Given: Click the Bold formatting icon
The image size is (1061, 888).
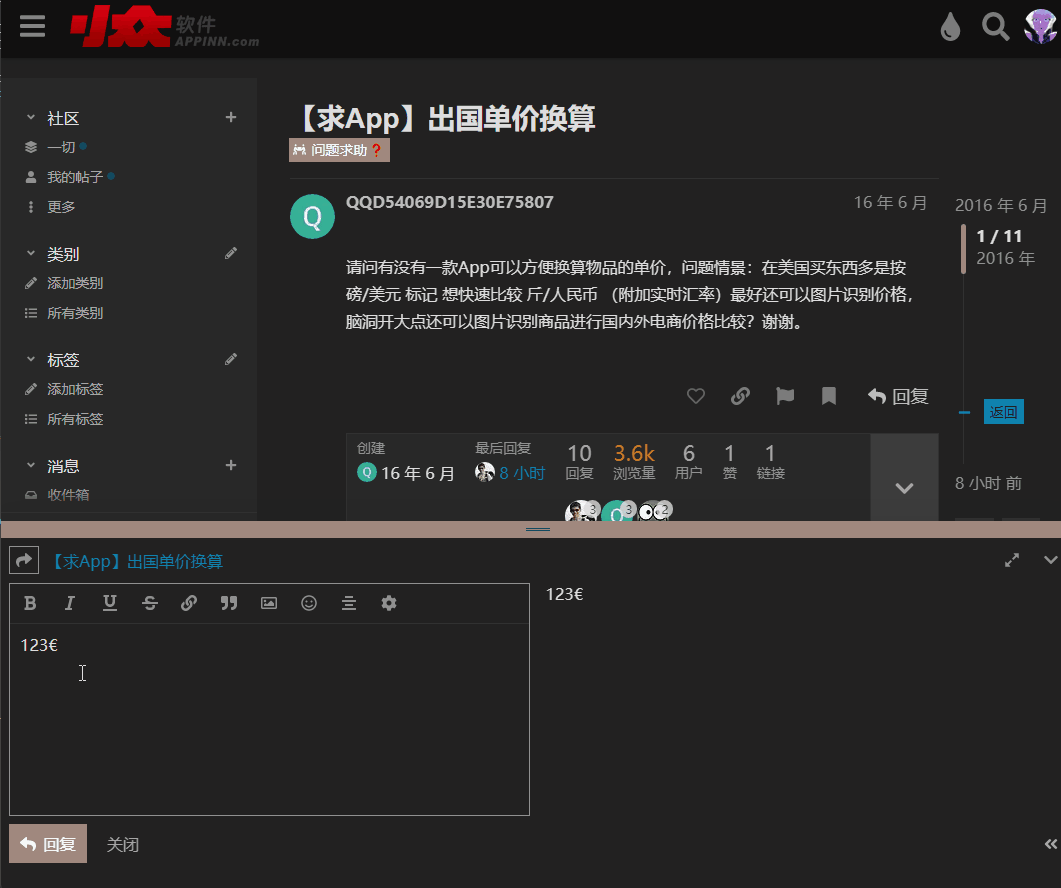Looking at the screenshot, I should pyautogui.click(x=30, y=603).
